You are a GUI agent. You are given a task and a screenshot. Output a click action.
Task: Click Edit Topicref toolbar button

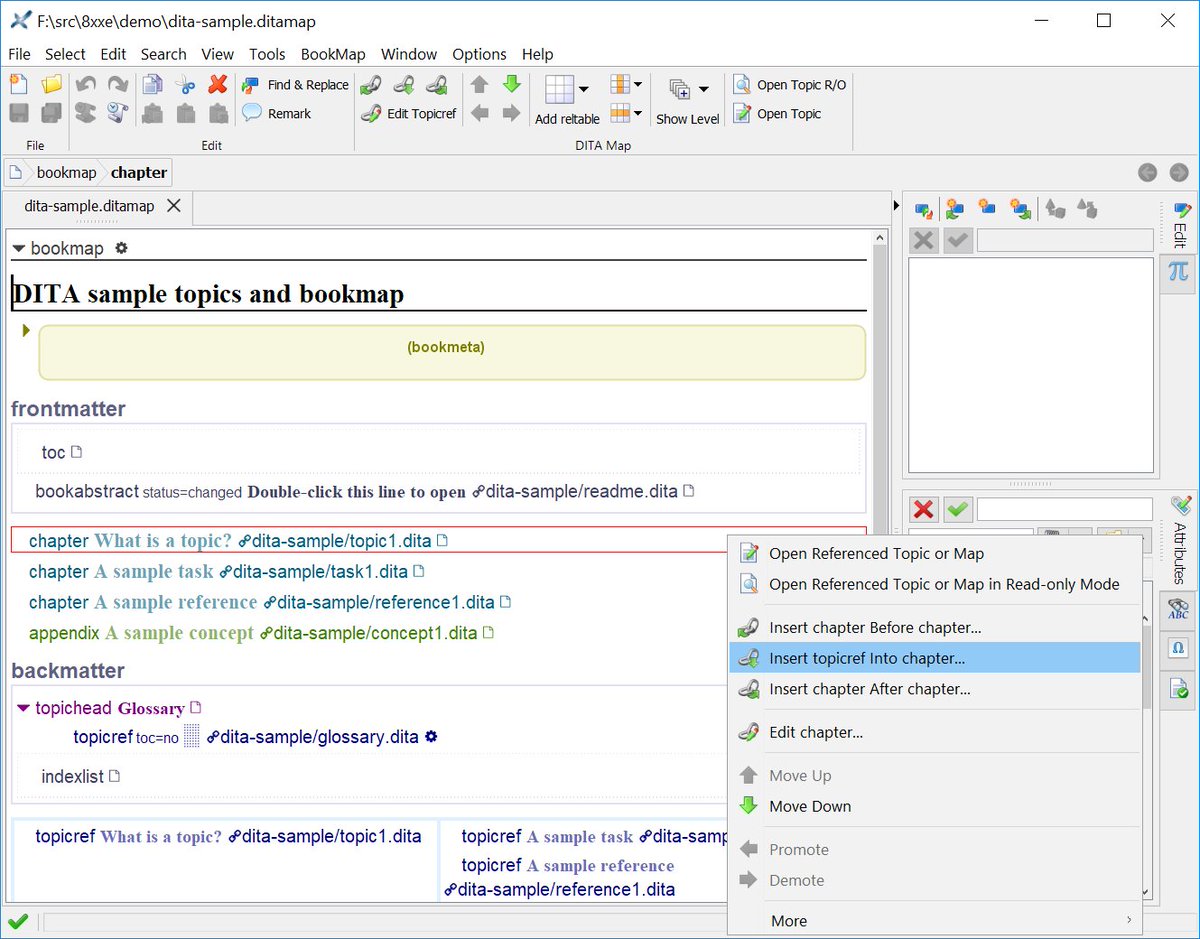[408, 113]
